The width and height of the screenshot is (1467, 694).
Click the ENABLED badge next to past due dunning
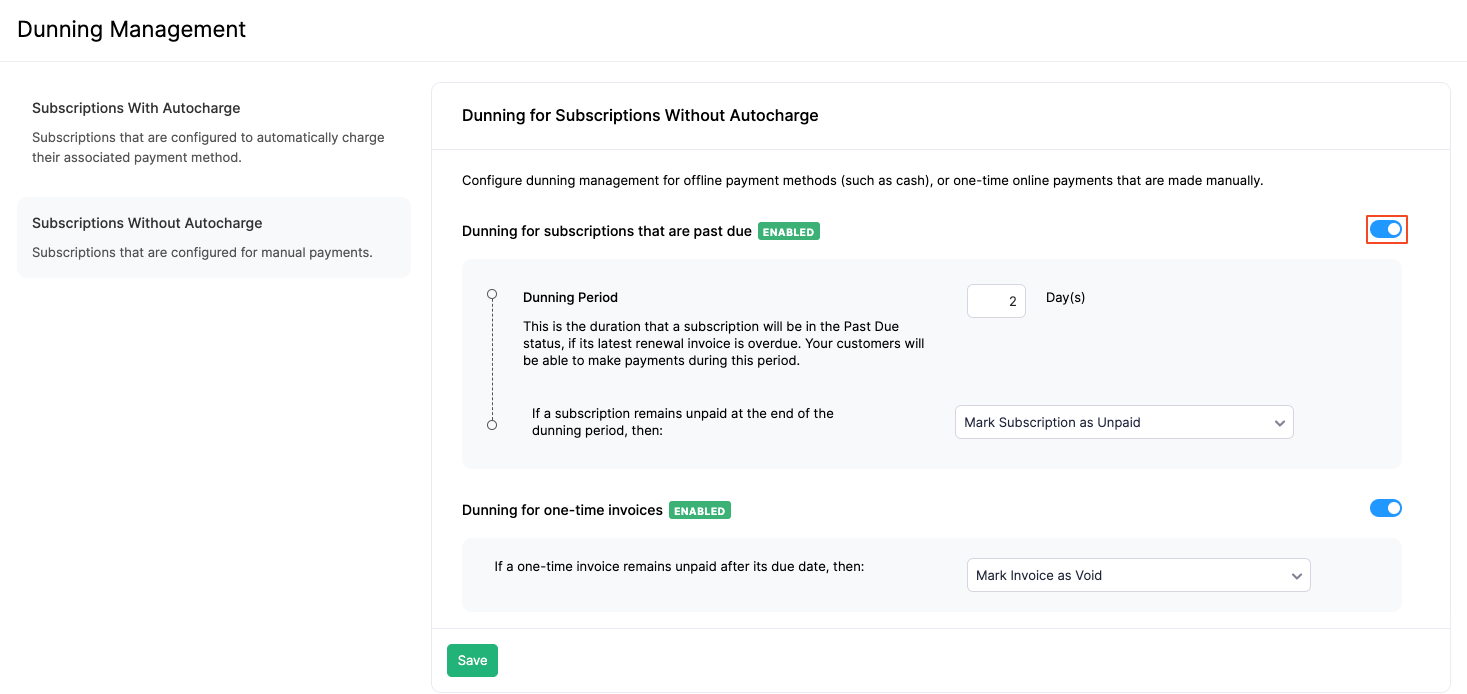click(x=789, y=231)
